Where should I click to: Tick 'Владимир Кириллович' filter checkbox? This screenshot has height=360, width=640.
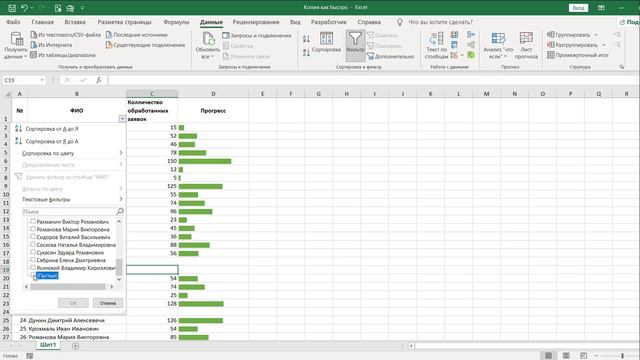(x=33, y=268)
